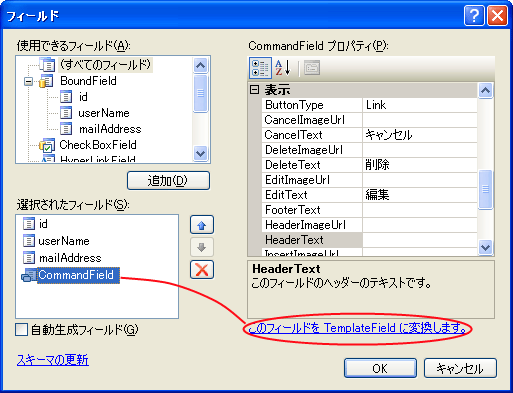Click the DeleteText value 削除

tap(420, 165)
